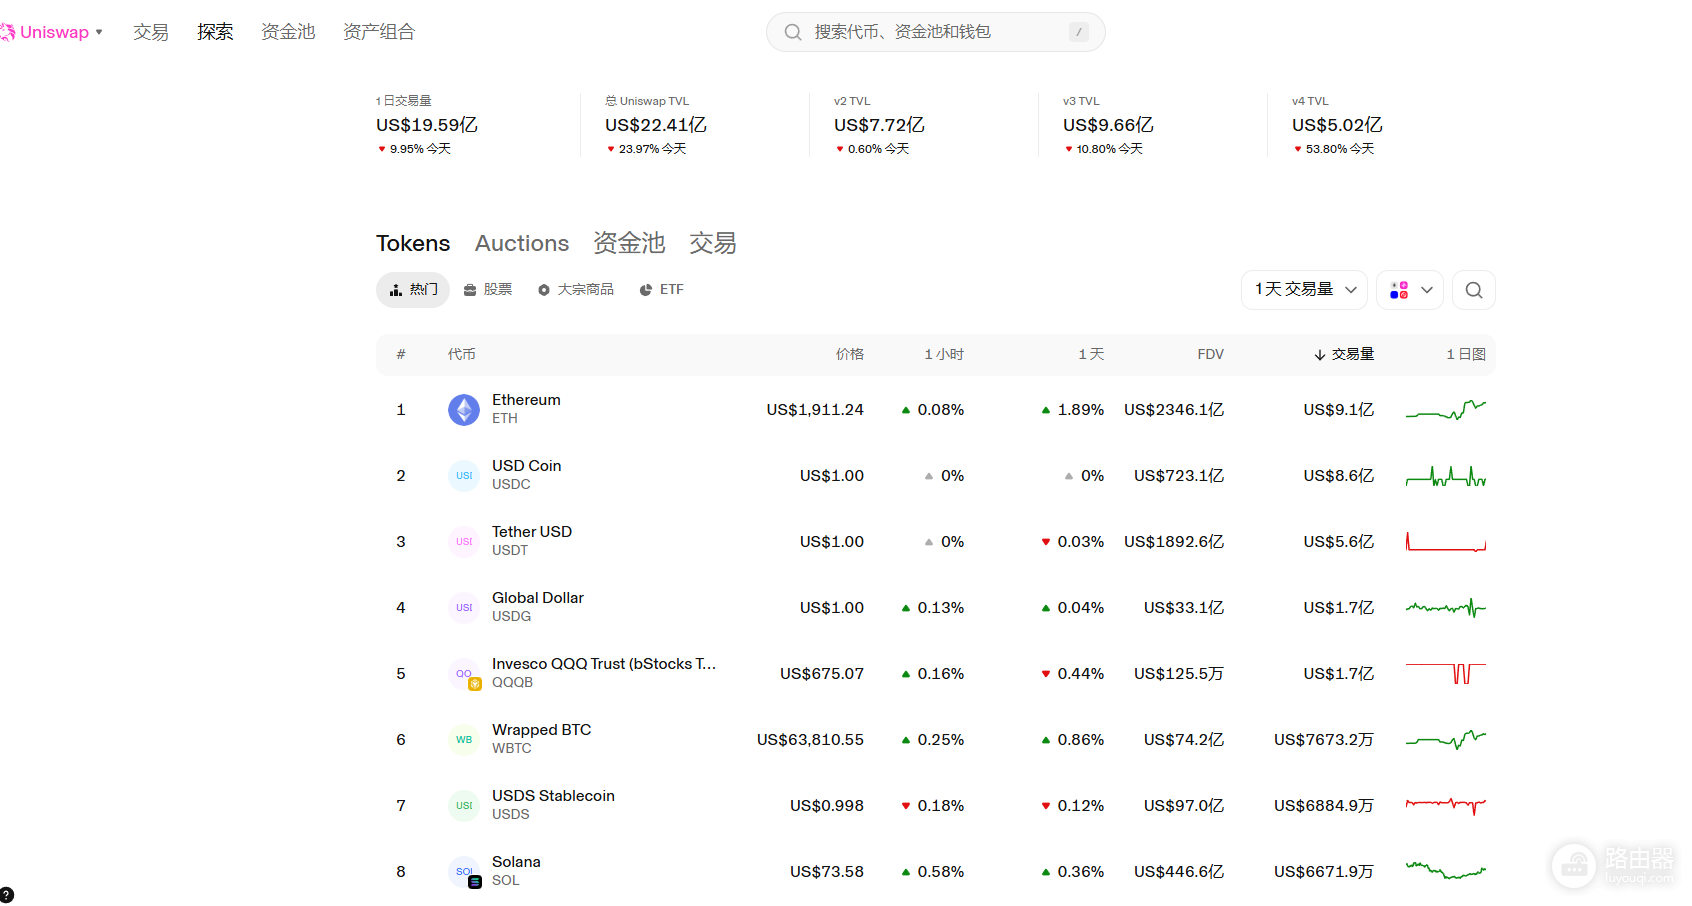Focus the token and pool search field
The image size is (1692, 906).
935,32
